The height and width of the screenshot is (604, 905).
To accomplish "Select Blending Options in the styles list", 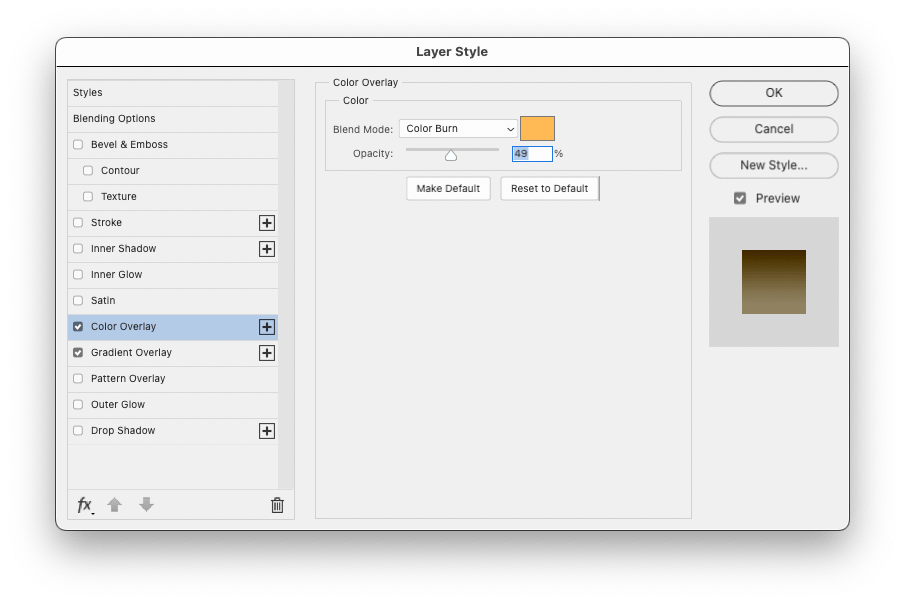I will (x=116, y=118).
